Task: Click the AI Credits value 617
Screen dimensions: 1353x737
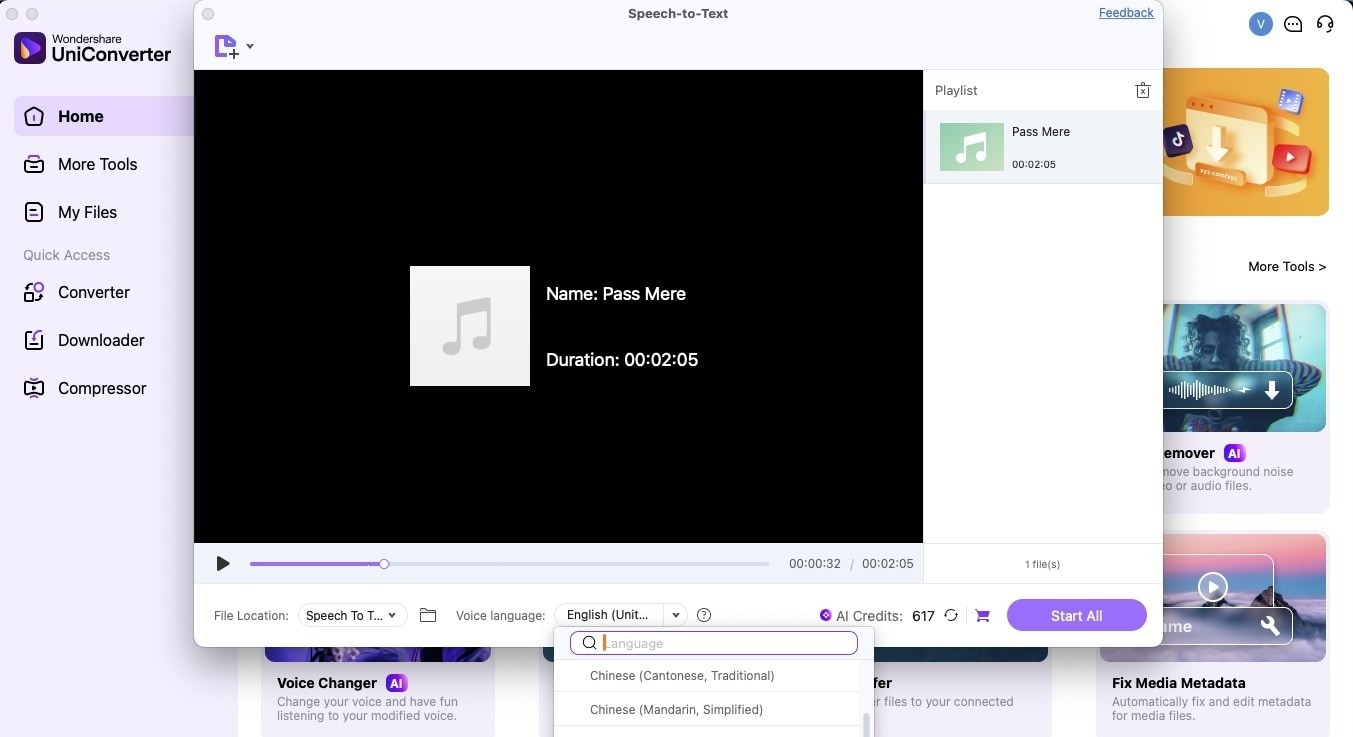Action: (923, 616)
